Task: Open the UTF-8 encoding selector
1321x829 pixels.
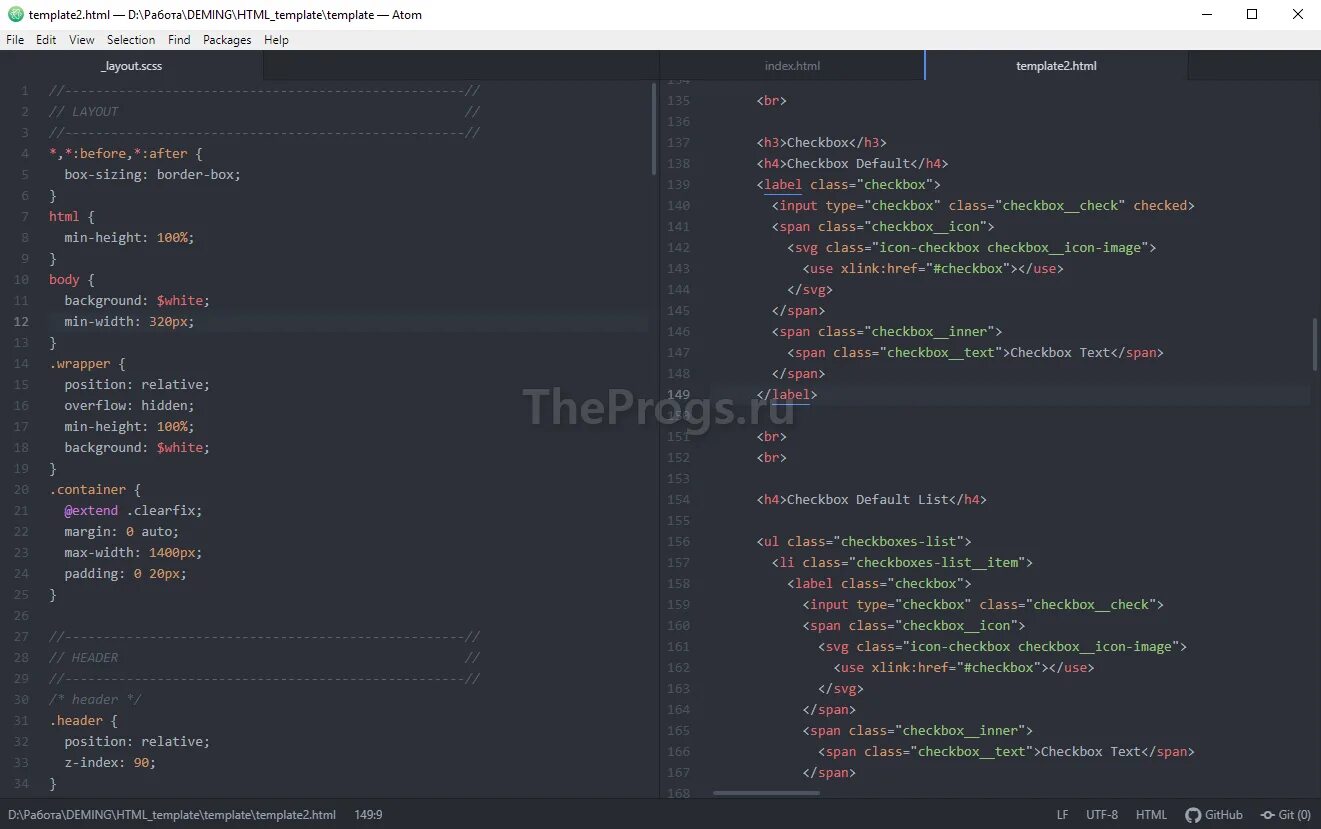Action: 1101,814
